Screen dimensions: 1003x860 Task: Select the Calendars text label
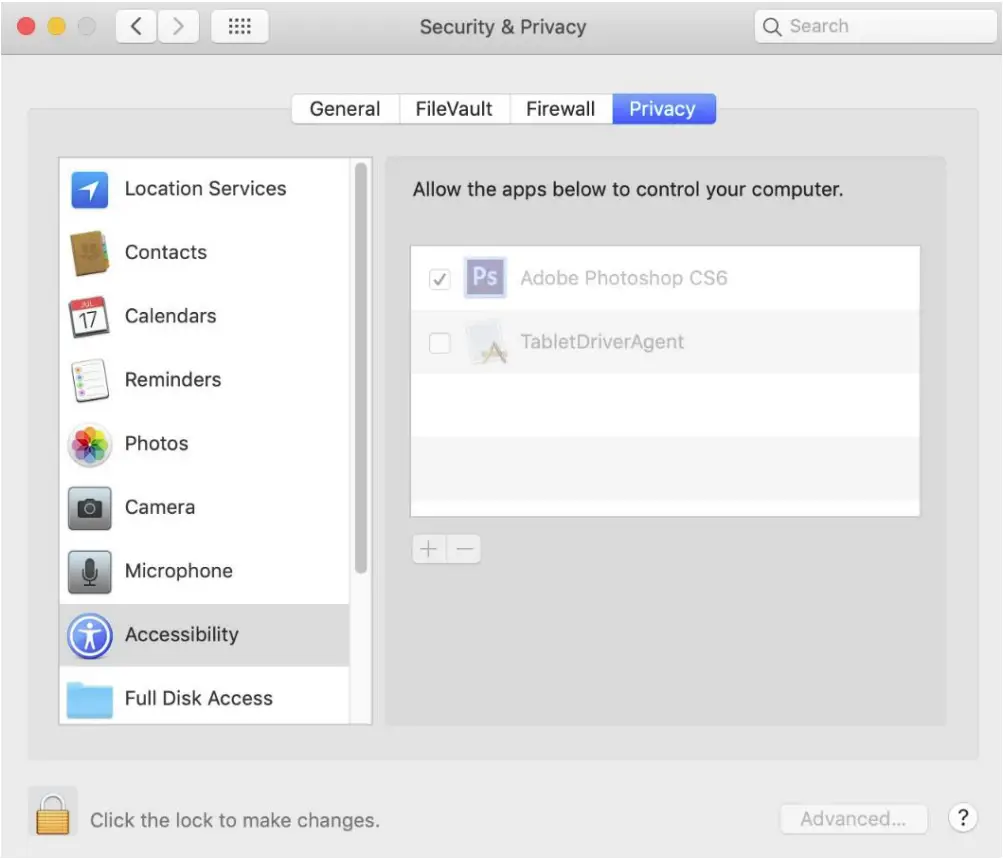pos(170,316)
